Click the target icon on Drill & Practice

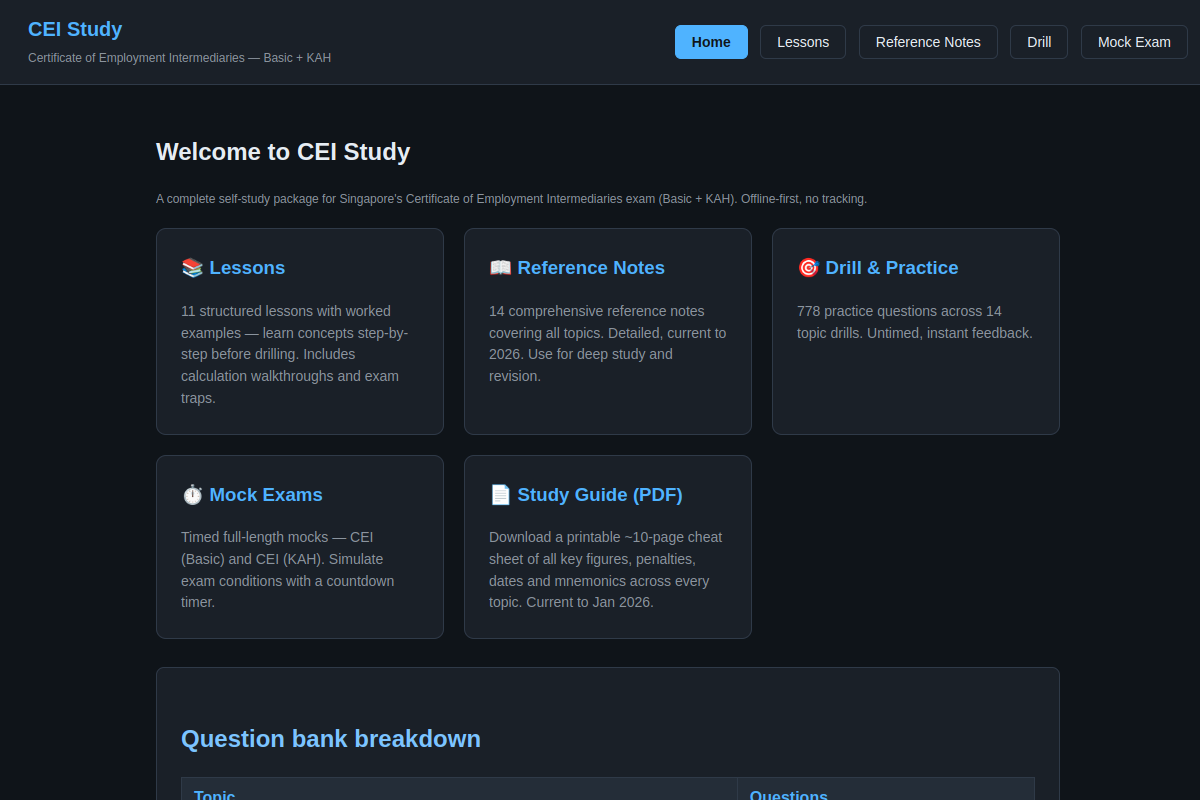808,268
